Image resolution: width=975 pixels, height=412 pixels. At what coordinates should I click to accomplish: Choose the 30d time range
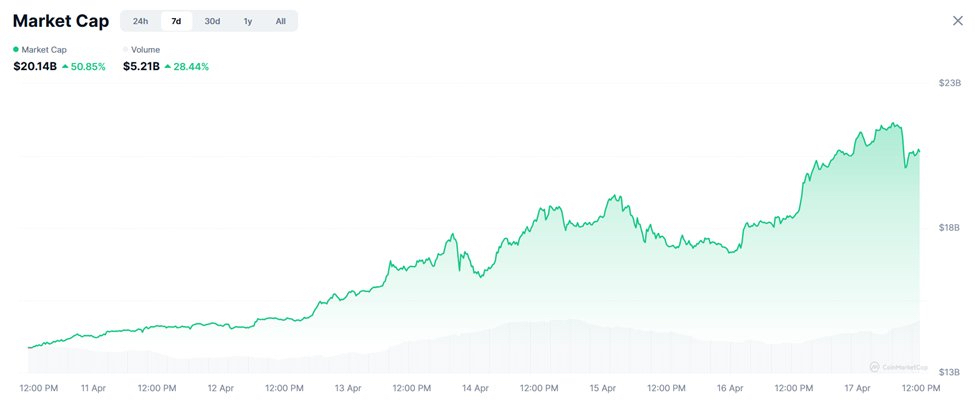tap(212, 21)
